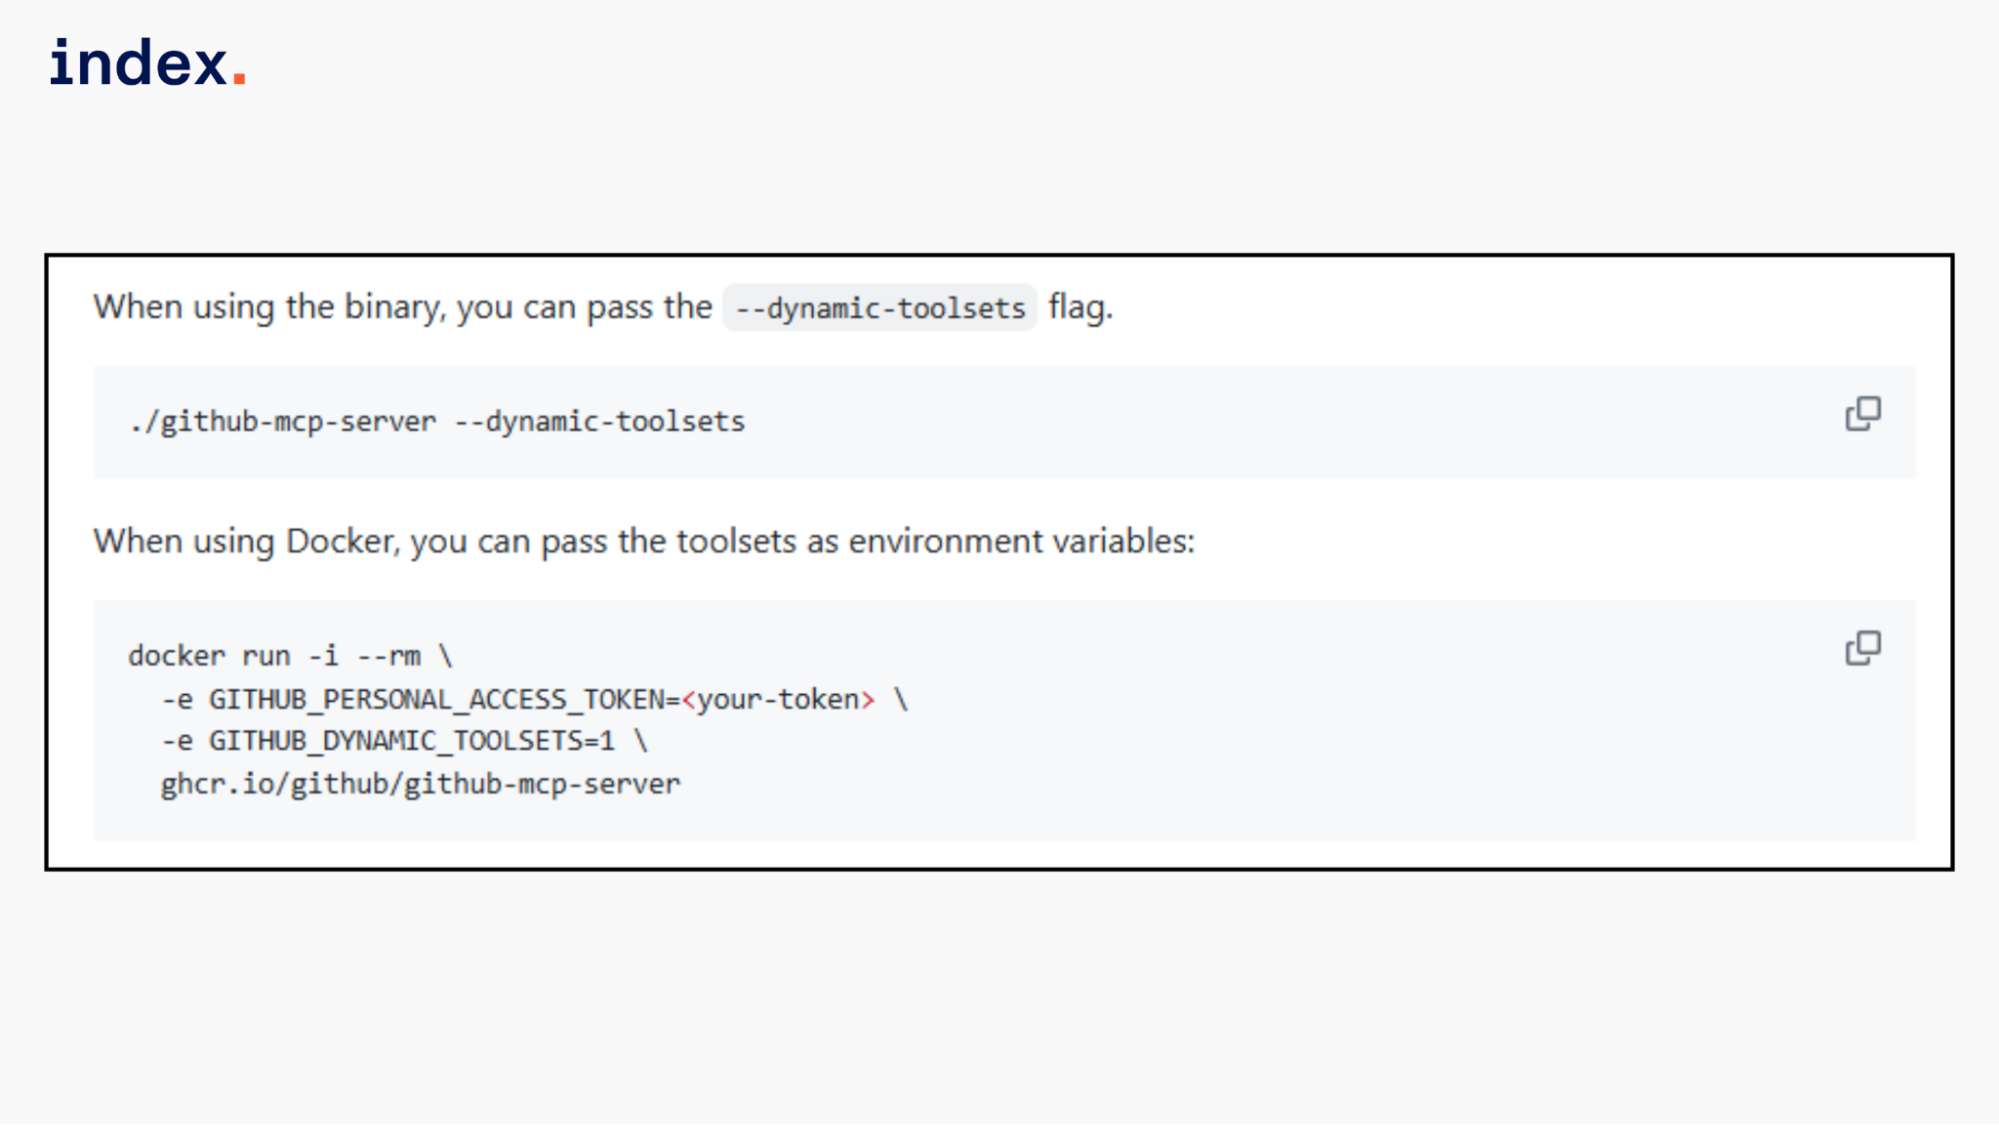This screenshot has height=1125, width=1999.
Task: Click the --dynamic-toolsets argument in first code block
Action: pos(600,422)
